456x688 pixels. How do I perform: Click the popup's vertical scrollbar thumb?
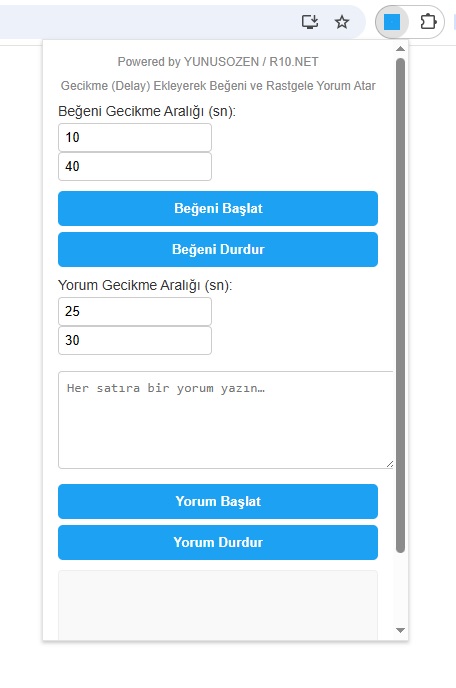point(400,305)
